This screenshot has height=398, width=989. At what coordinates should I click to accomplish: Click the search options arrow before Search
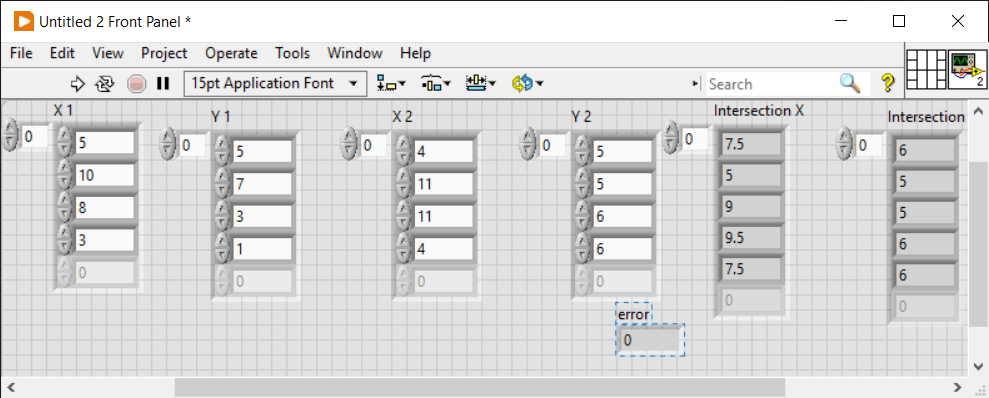[x=696, y=84]
